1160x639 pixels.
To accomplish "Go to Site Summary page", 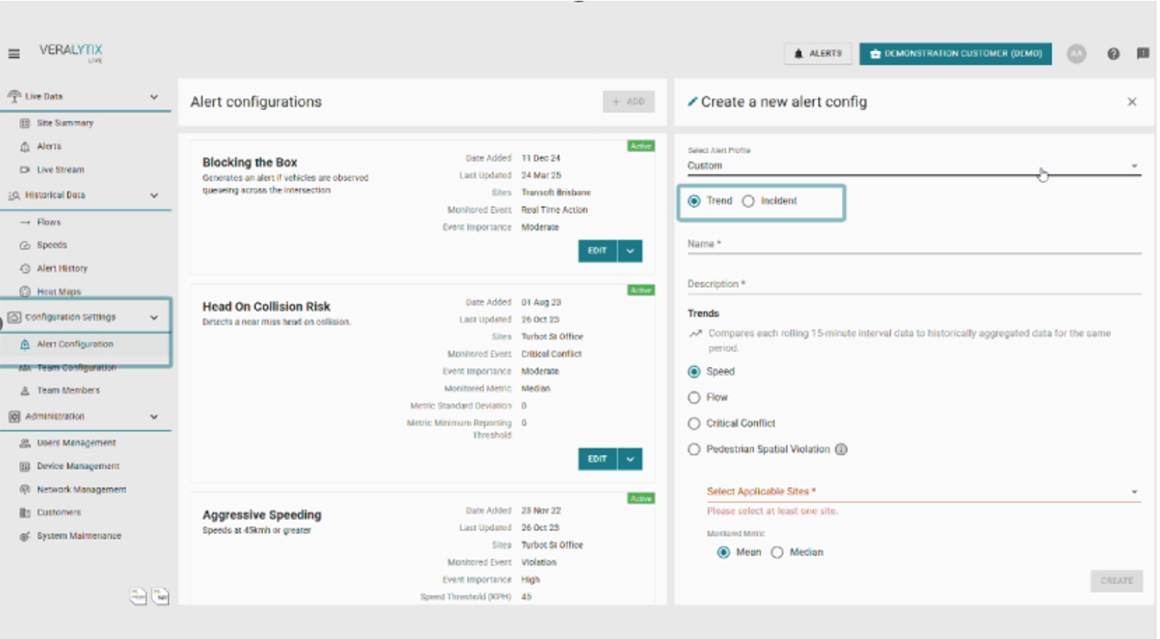I will click(64, 123).
